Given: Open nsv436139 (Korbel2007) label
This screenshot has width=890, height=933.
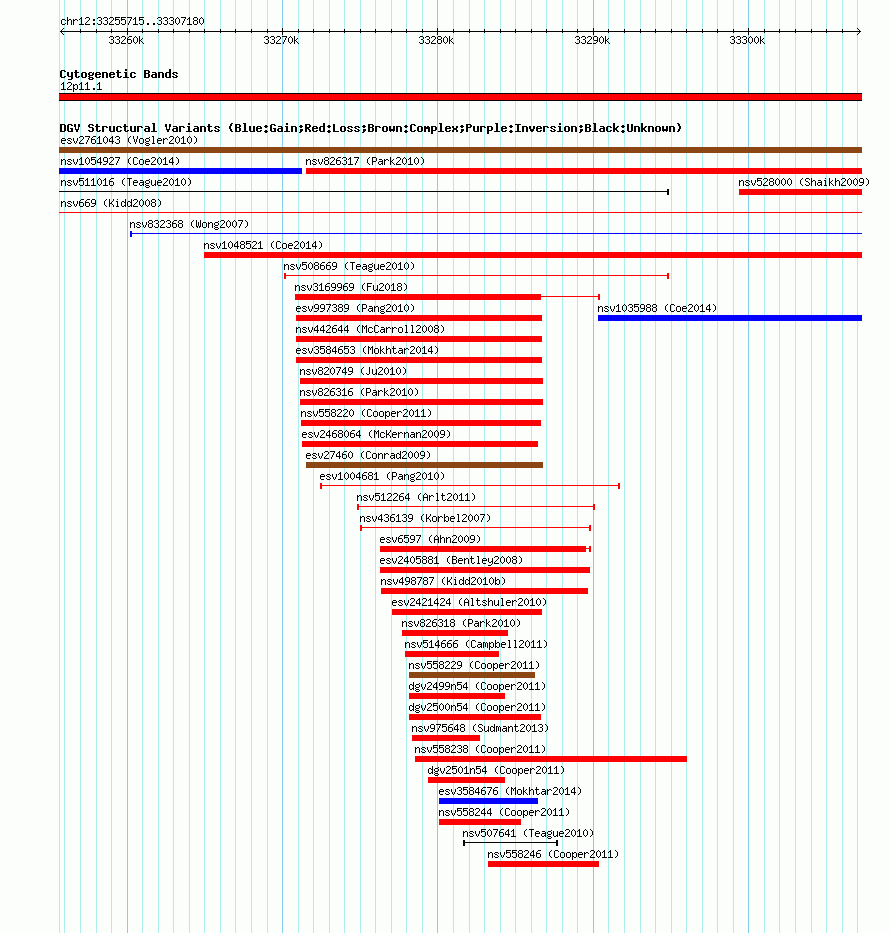Looking at the screenshot, I should 425,518.
